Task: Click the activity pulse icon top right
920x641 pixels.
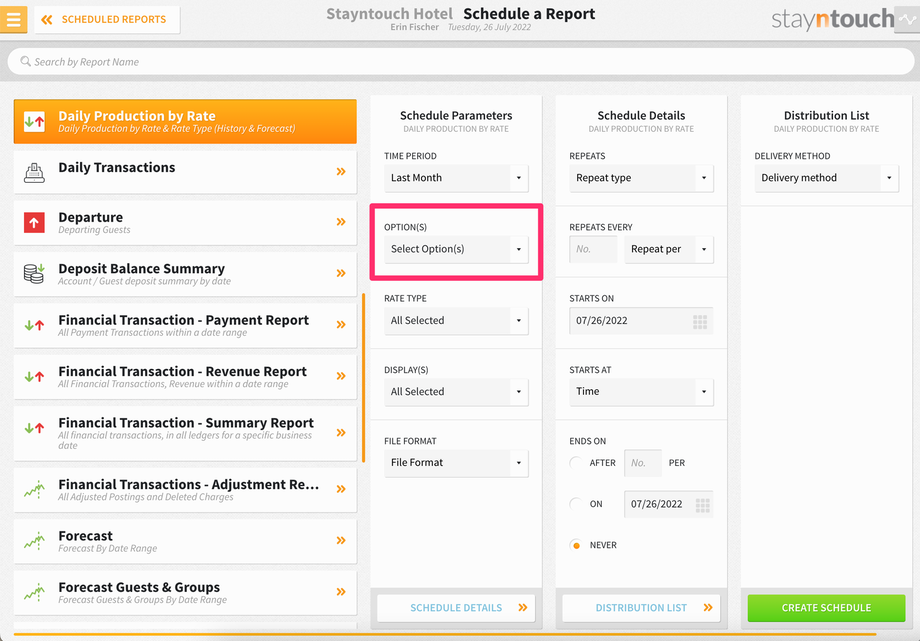Action: 907,19
